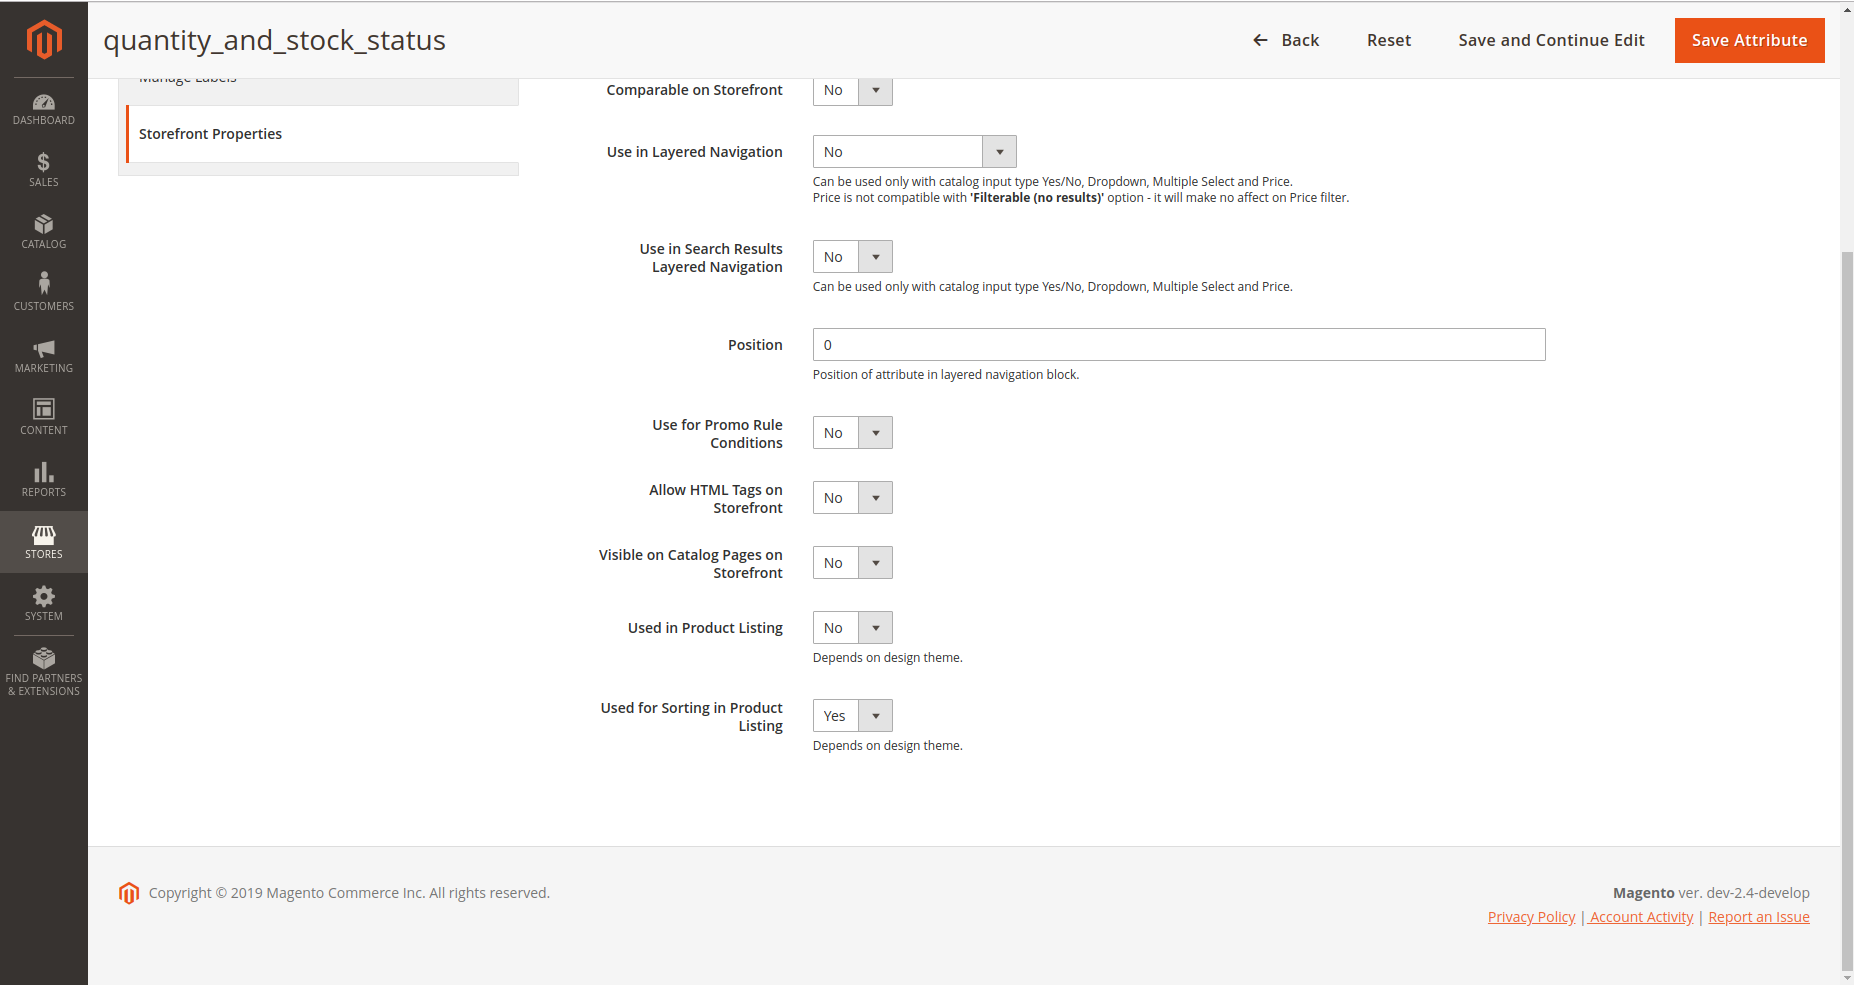The height and width of the screenshot is (985, 1854).
Task: Open the Report an Issue link
Action: pyautogui.click(x=1759, y=917)
